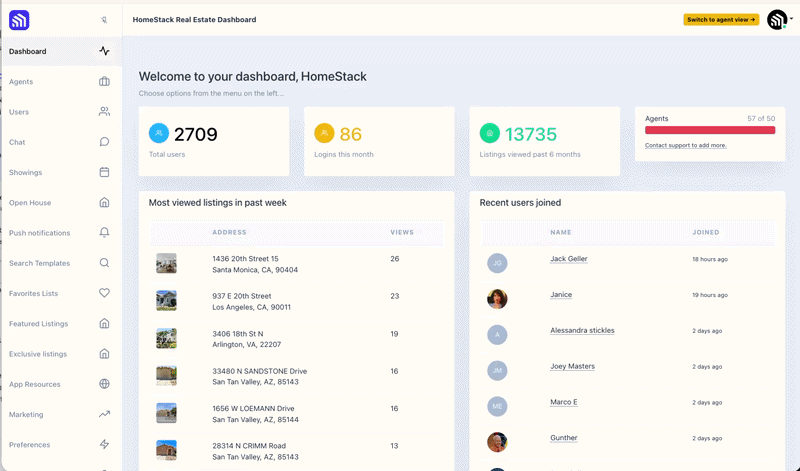Click thumbnail for 1656 W LOEMANN Drive
This screenshot has height=471, width=800.
[x=166, y=413]
